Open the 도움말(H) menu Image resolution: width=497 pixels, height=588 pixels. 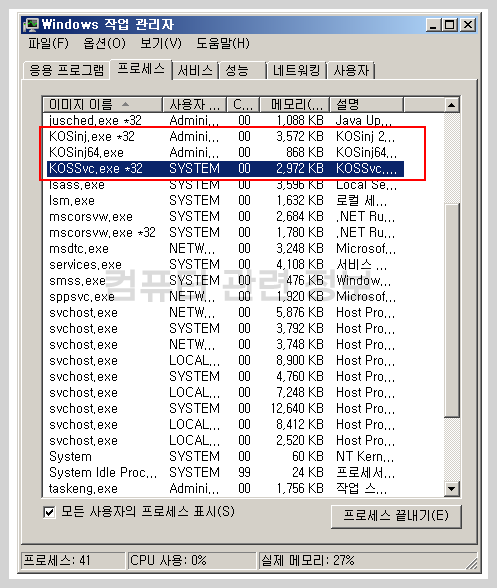(x=223, y=44)
